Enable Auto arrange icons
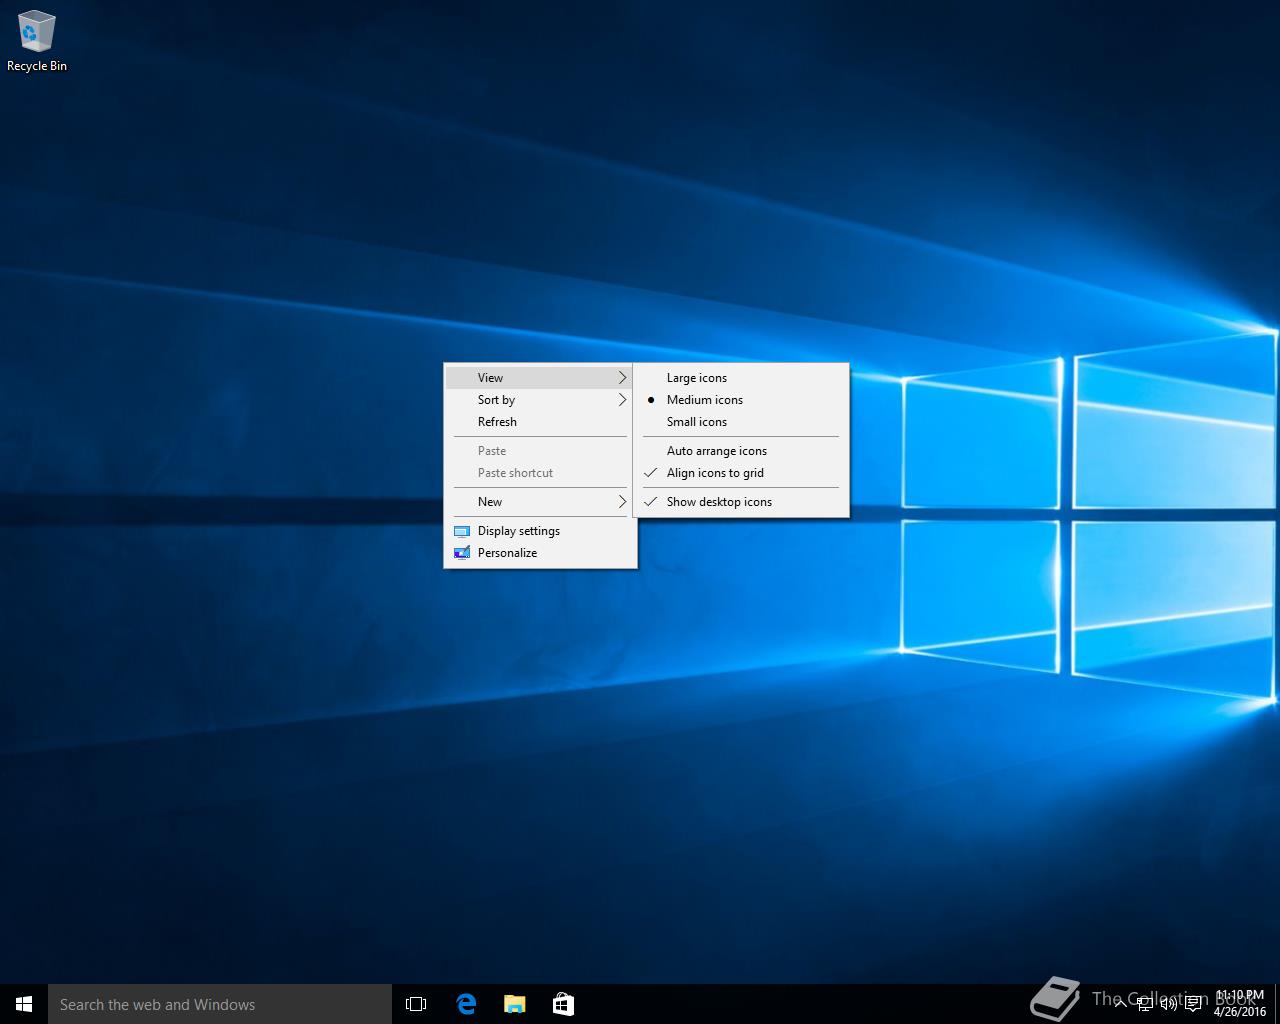1280x1024 pixels. pos(741,451)
